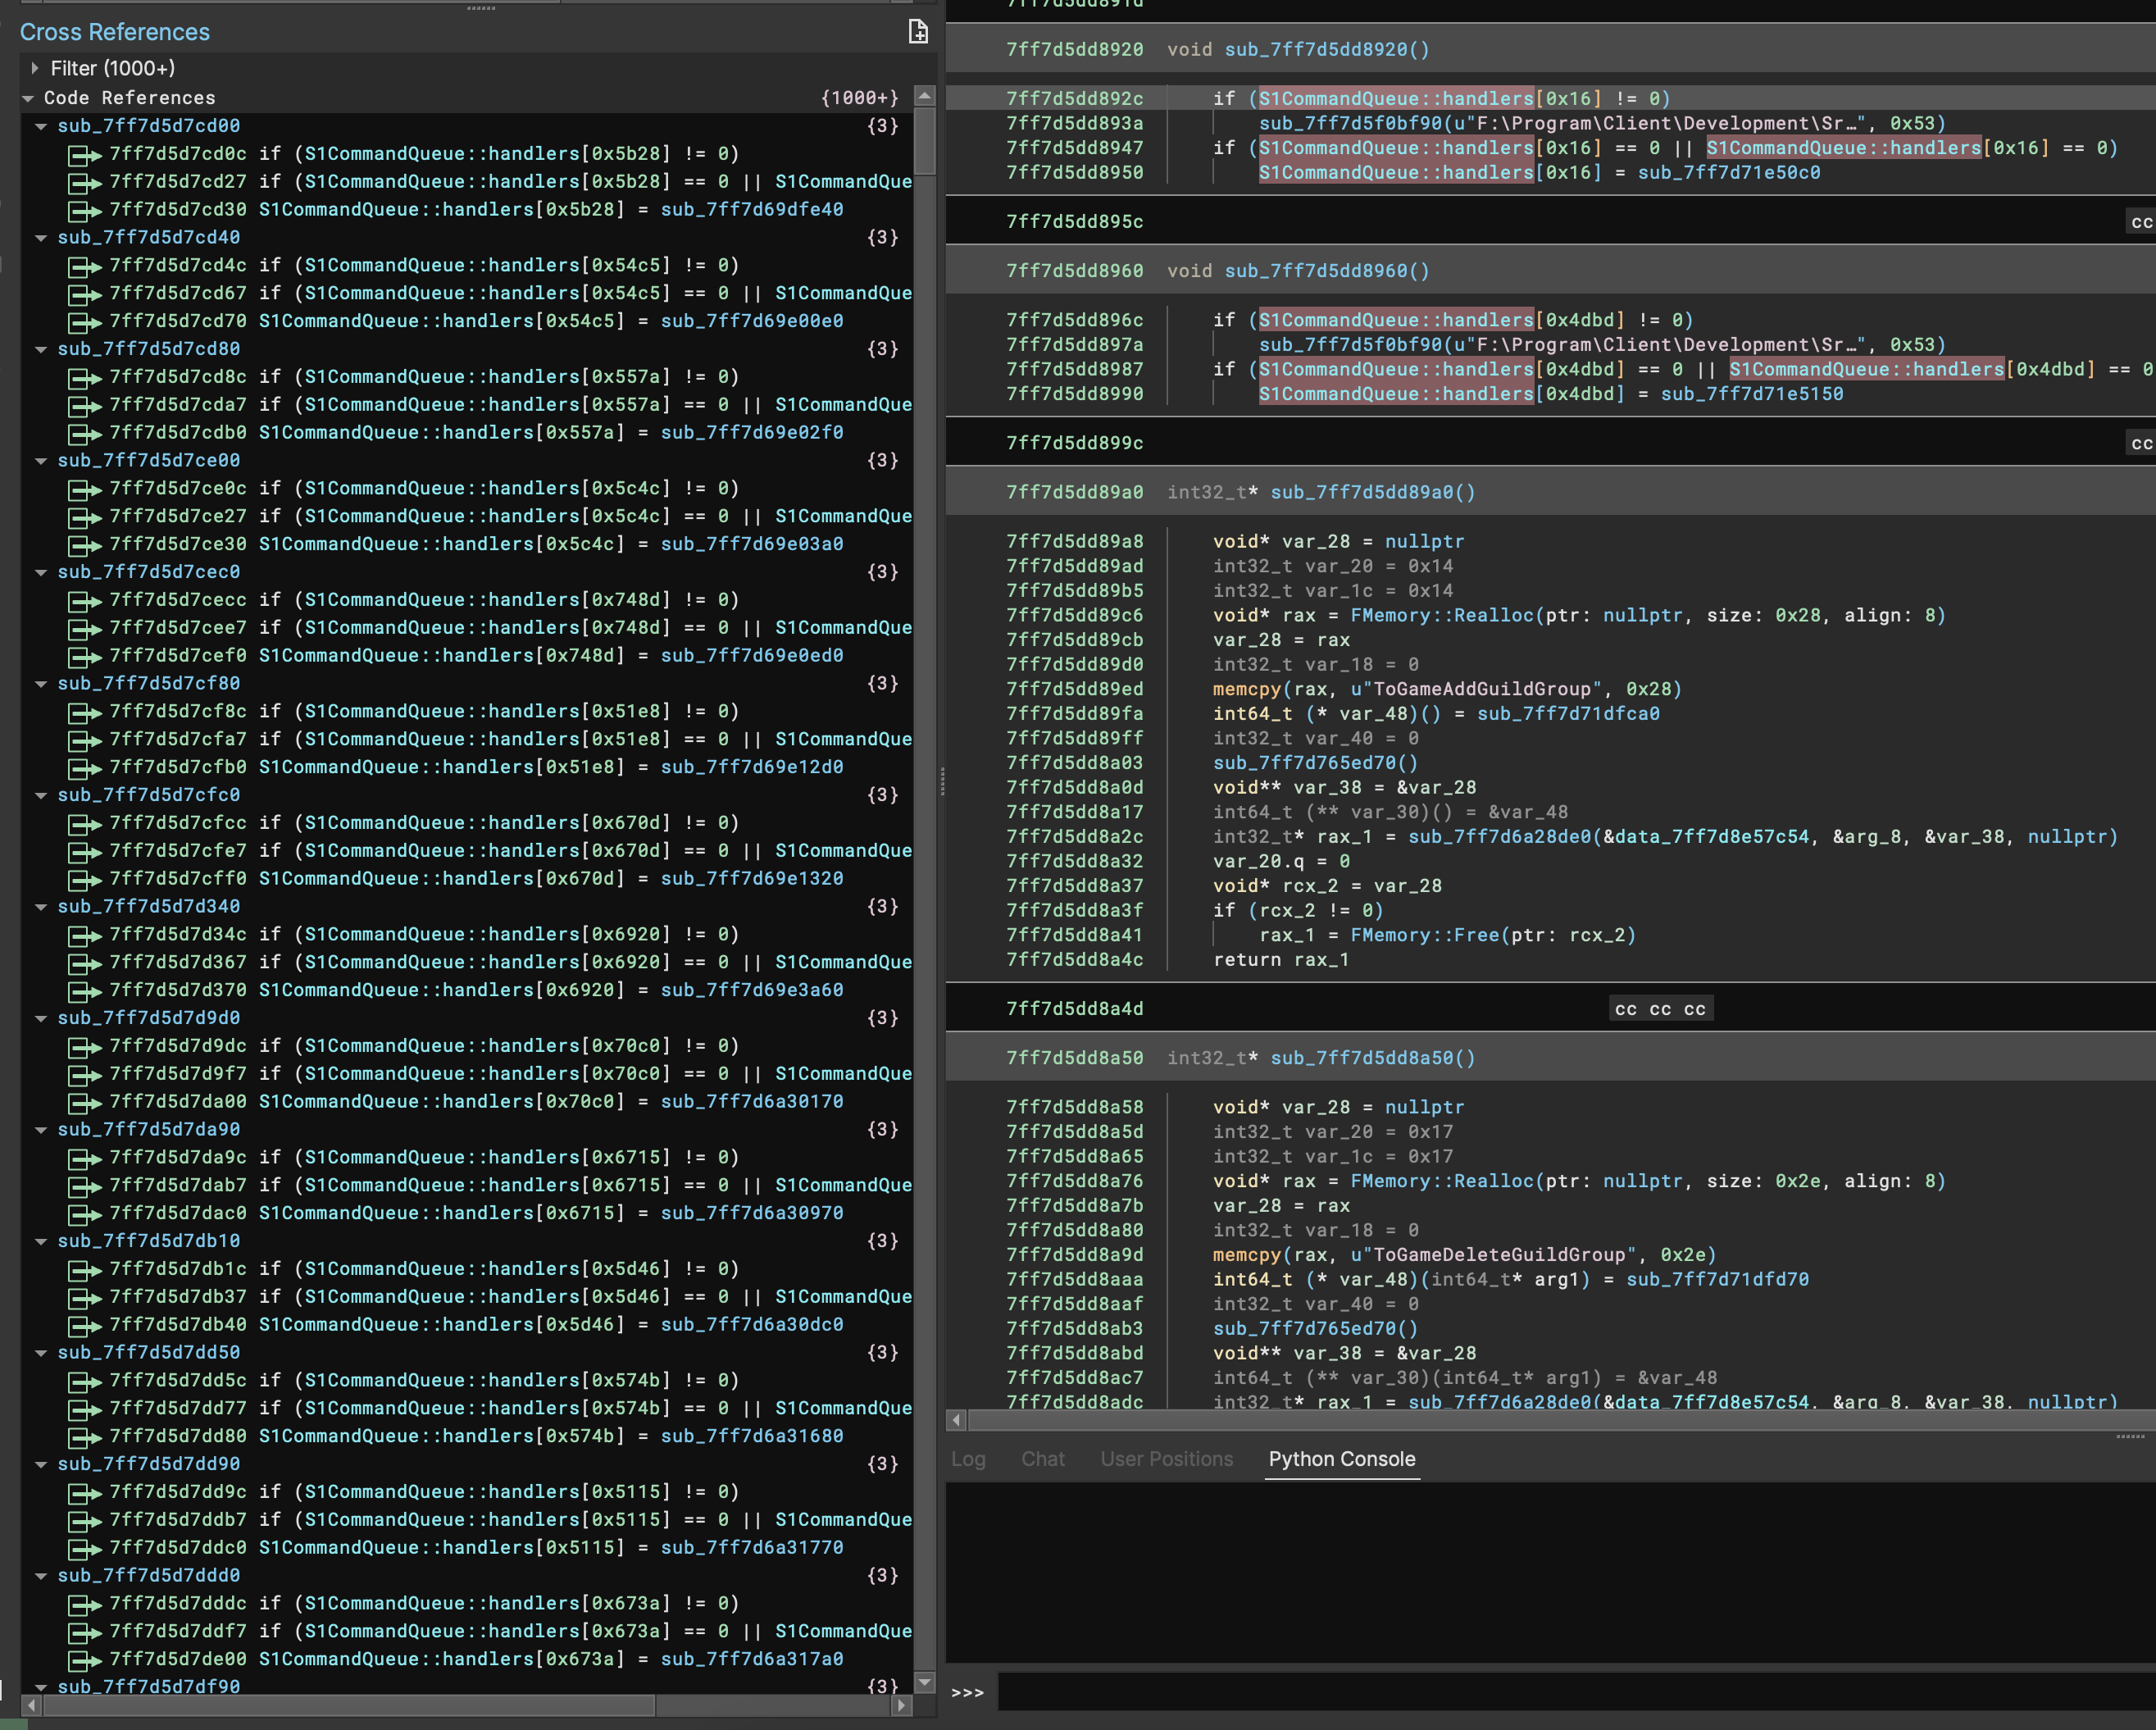Select the User Positions tab

pyautogui.click(x=1167, y=1459)
